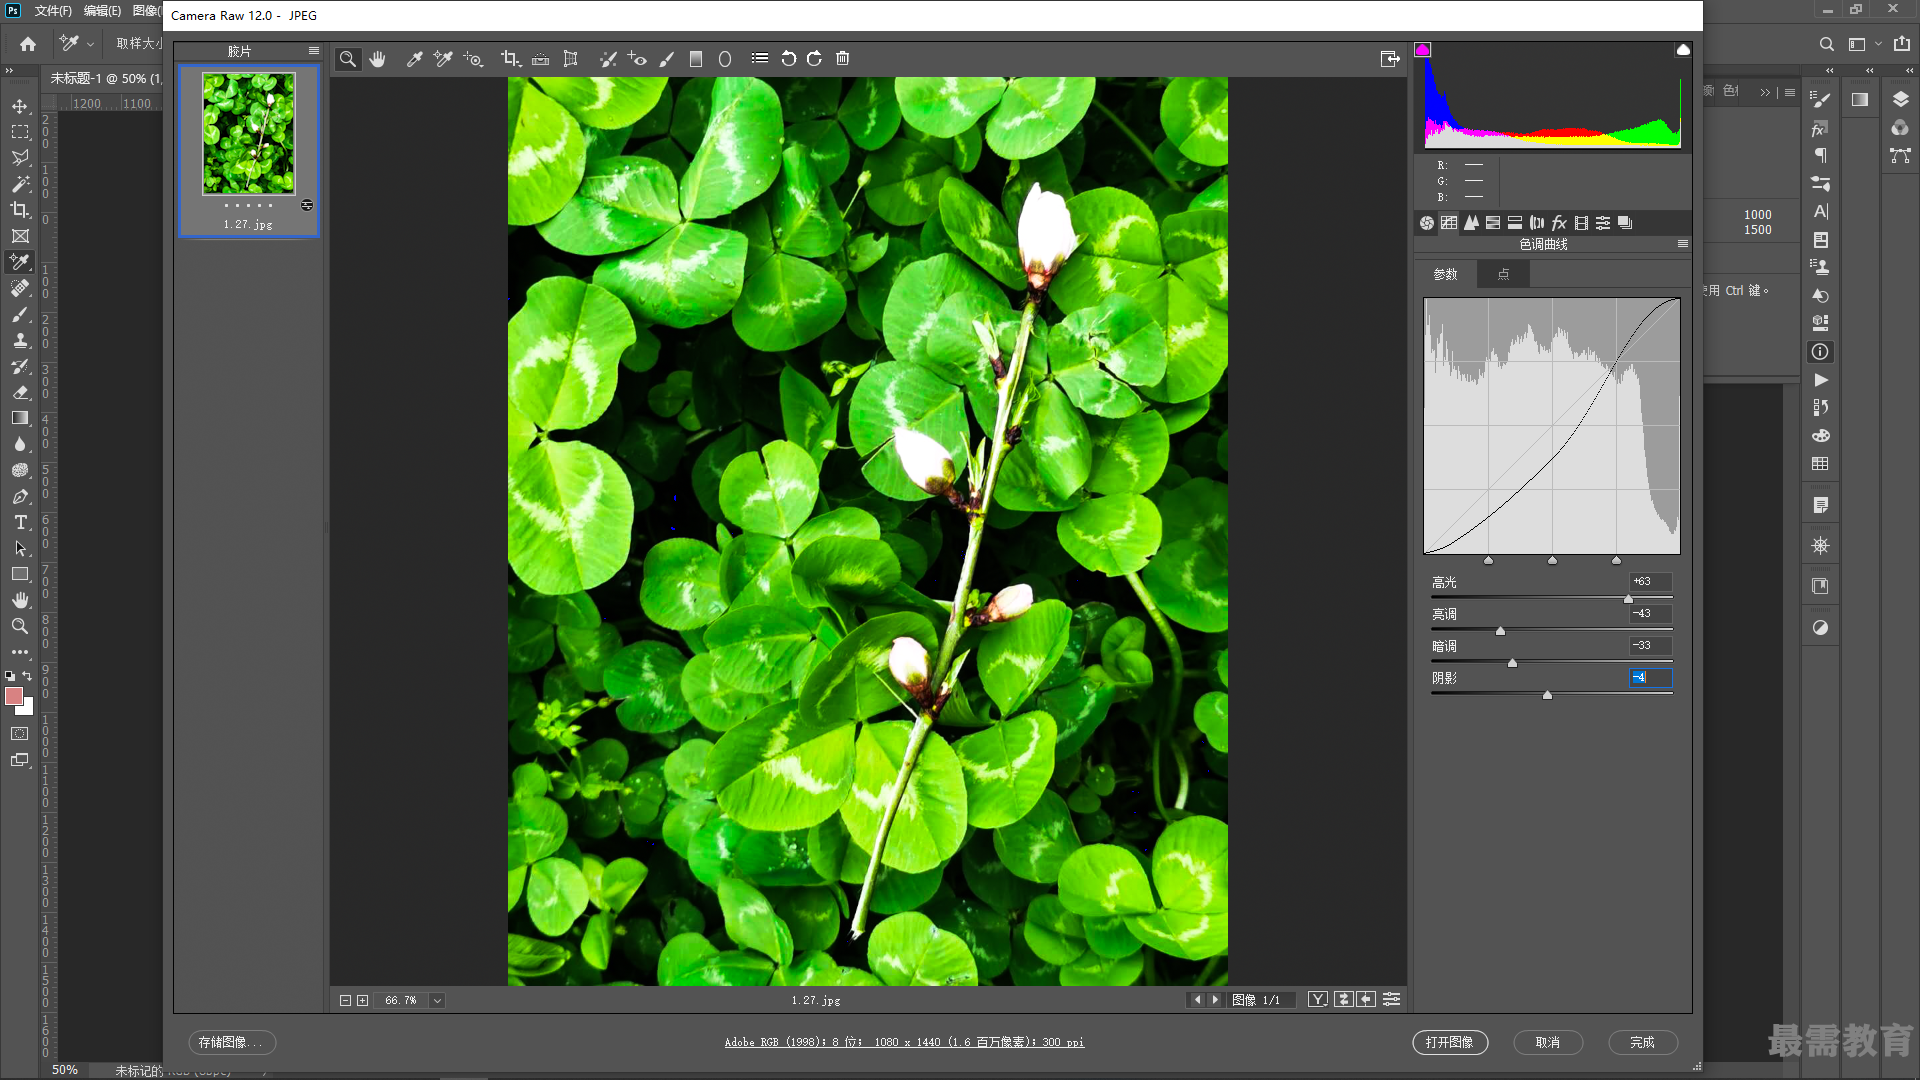
Task: Select the Adjustment Brush tool
Action: 667,59
